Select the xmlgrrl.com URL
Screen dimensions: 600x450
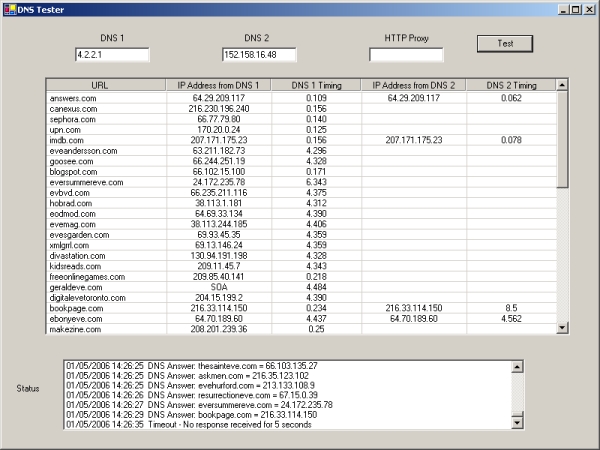pyautogui.click(x=69, y=245)
